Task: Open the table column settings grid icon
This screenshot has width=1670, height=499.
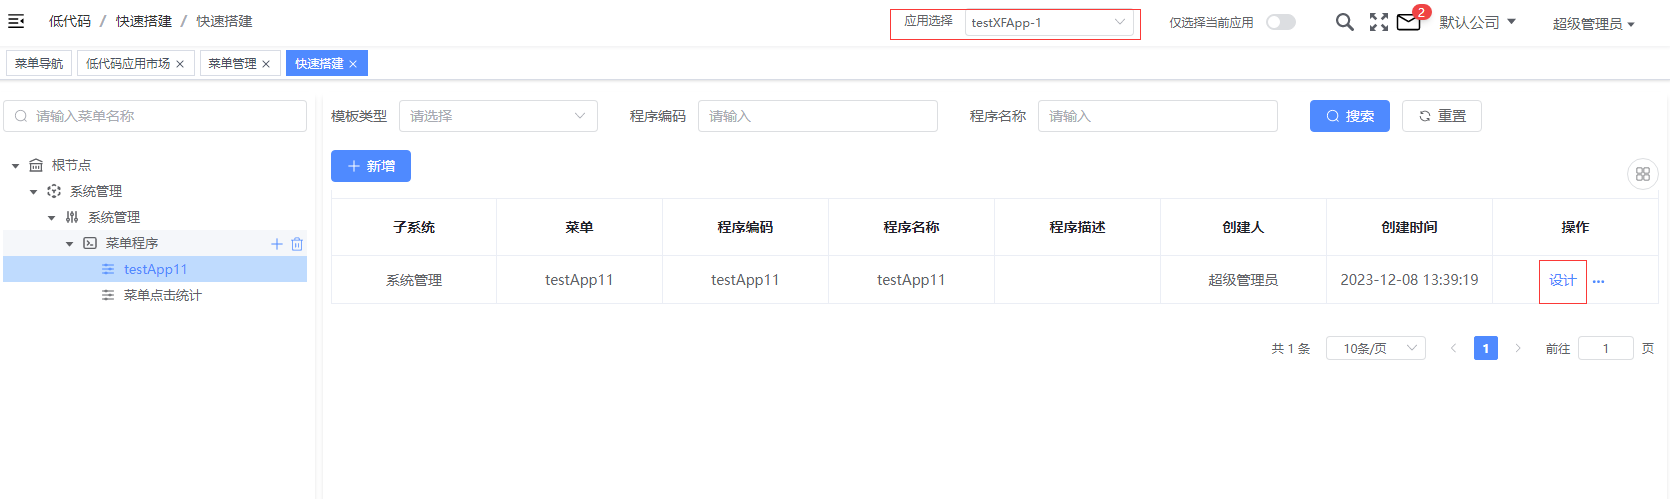Action: (x=1642, y=174)
